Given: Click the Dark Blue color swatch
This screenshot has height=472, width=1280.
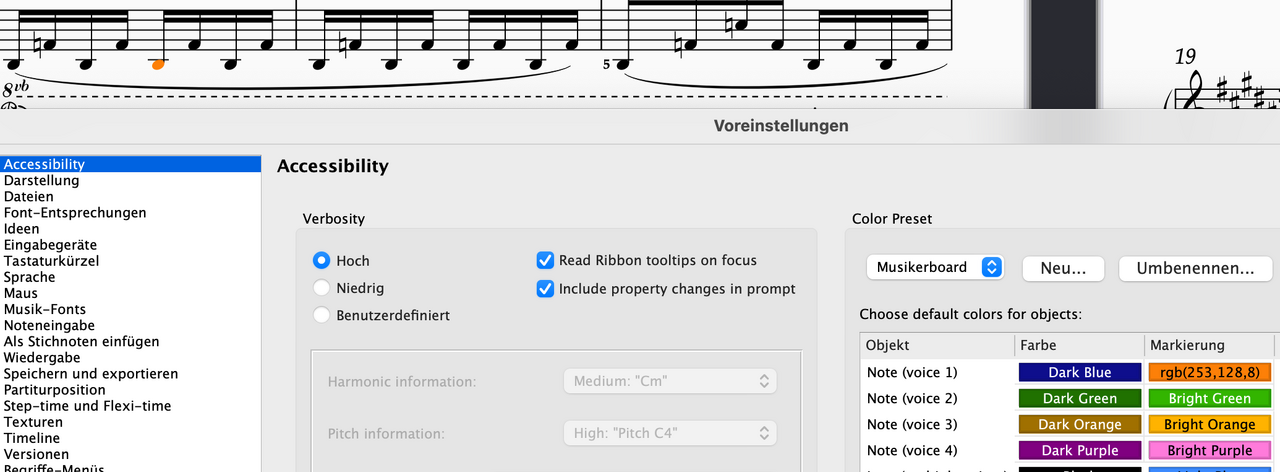Looking at the screenshot, I should [x=1080, y=372].
